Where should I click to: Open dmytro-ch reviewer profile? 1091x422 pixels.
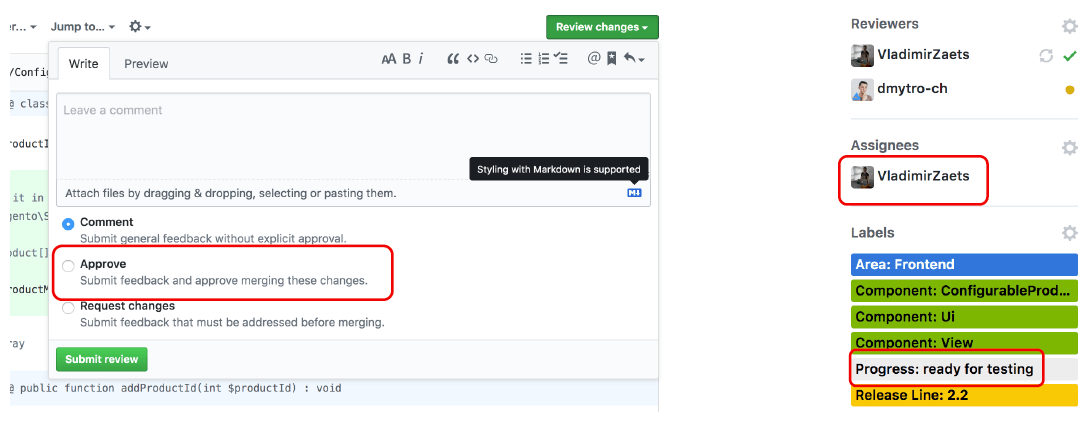[912, 89]
